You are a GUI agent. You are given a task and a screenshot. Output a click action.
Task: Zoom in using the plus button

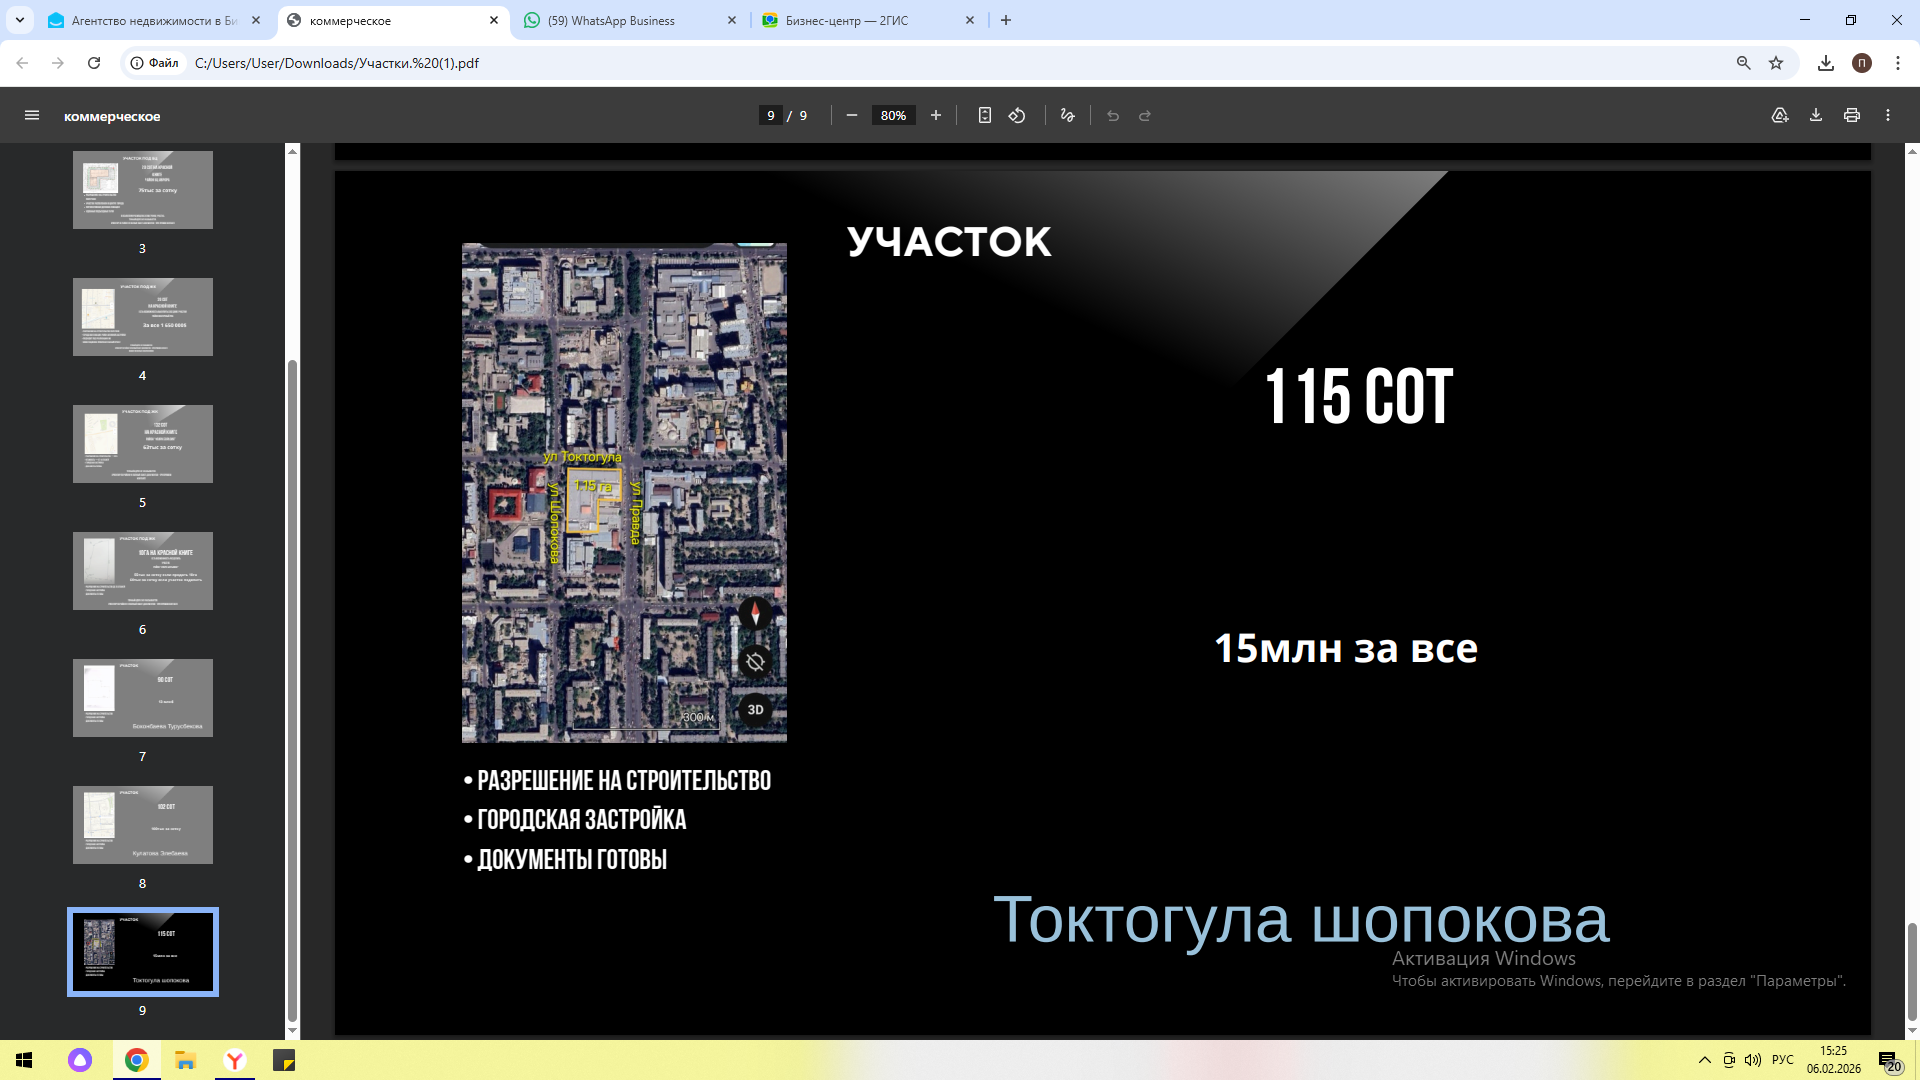[936, 115]
